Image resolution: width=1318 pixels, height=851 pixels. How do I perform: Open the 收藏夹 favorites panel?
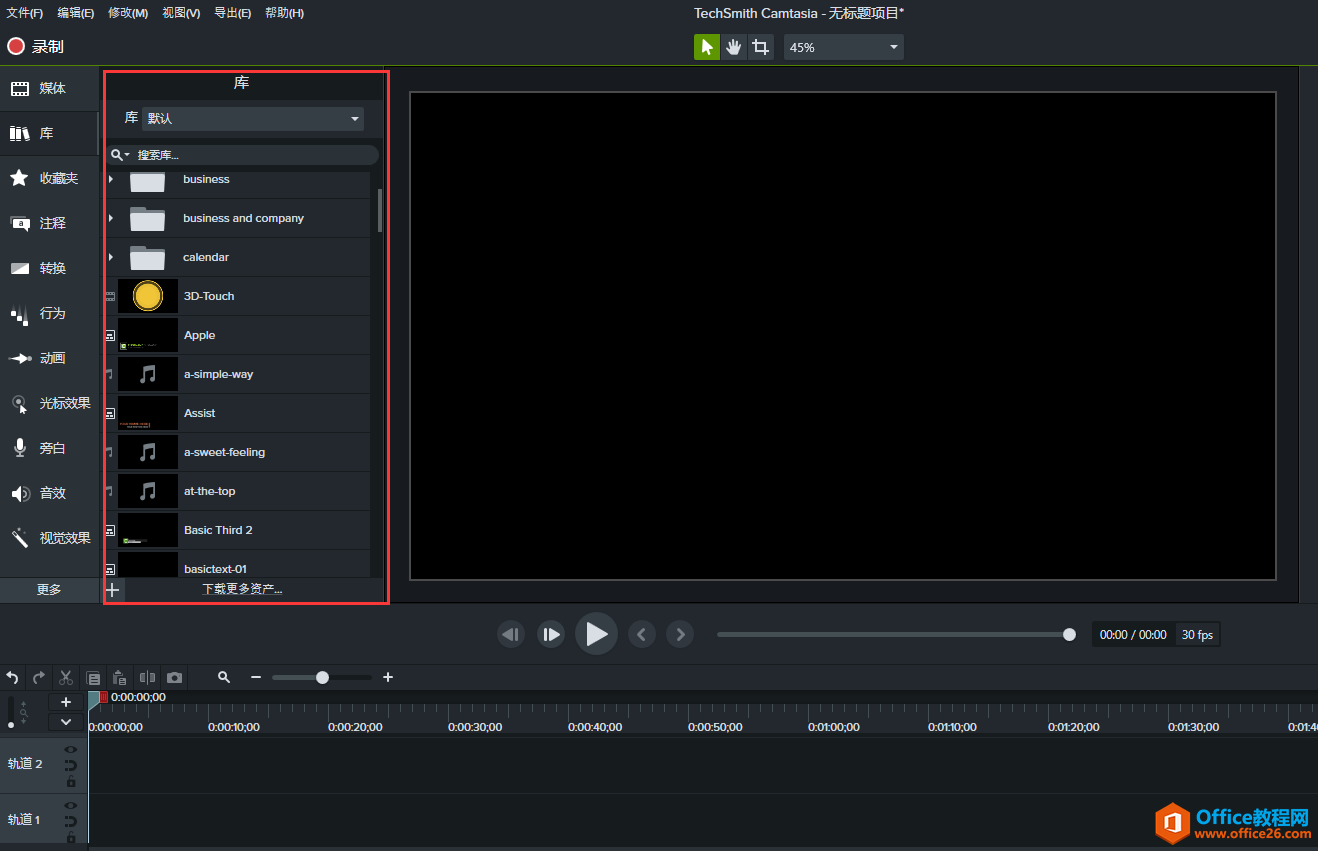point(48,179)
